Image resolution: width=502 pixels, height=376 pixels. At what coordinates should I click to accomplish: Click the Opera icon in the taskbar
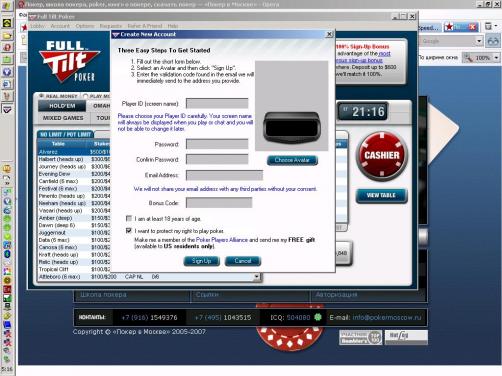7,47
